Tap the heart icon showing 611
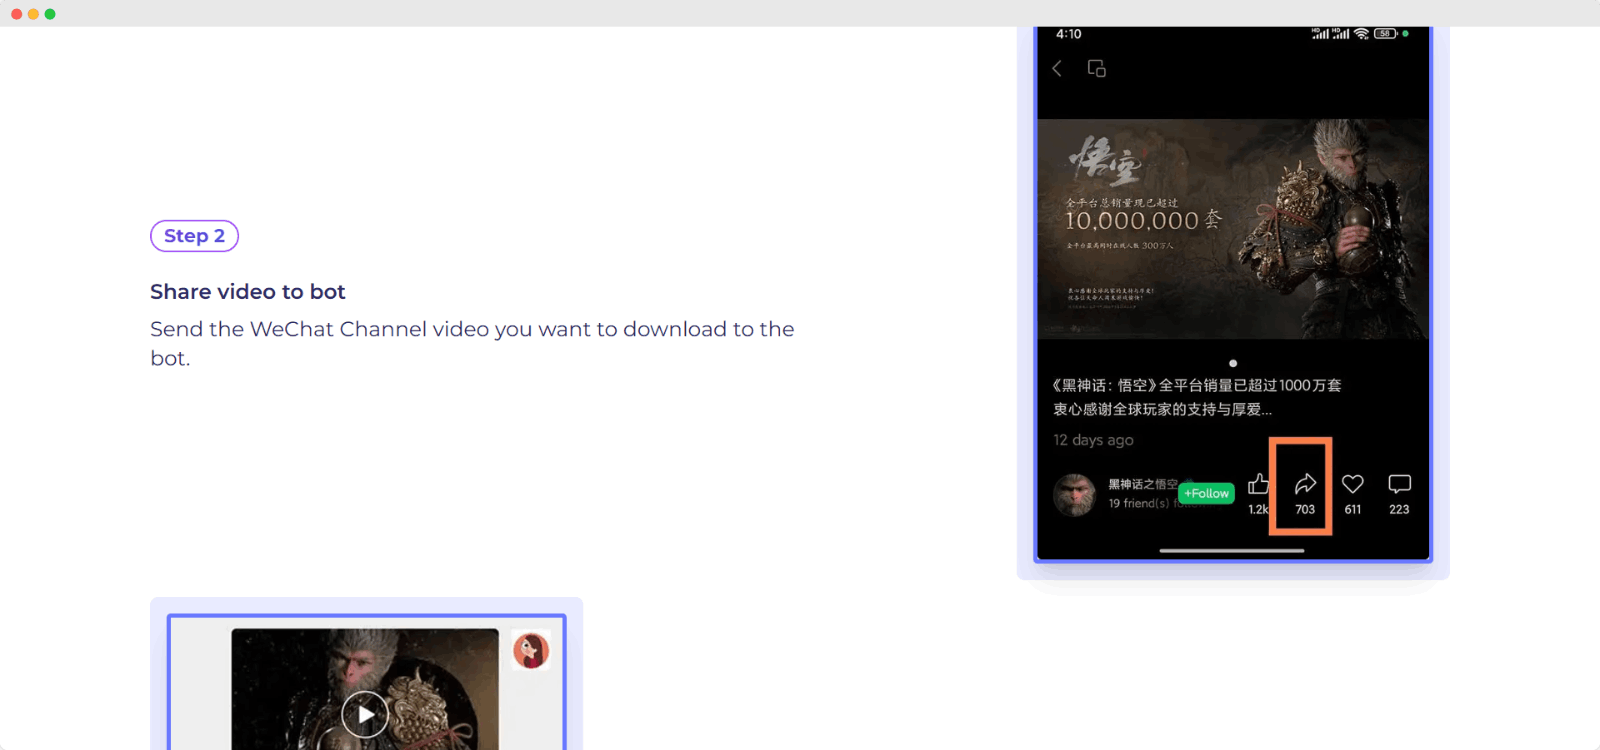Screen dimensions: 1600x750 (x=1353, y=484)
